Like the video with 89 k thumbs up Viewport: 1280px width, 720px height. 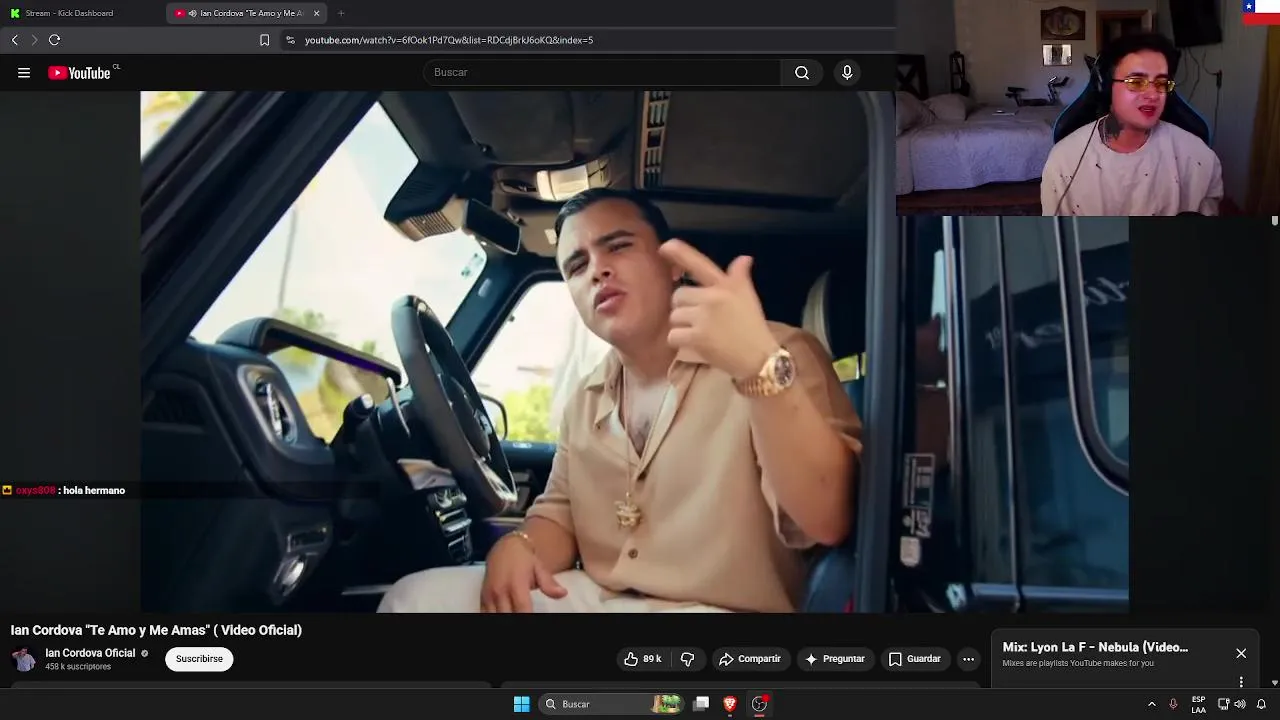(x=642, y=659)
